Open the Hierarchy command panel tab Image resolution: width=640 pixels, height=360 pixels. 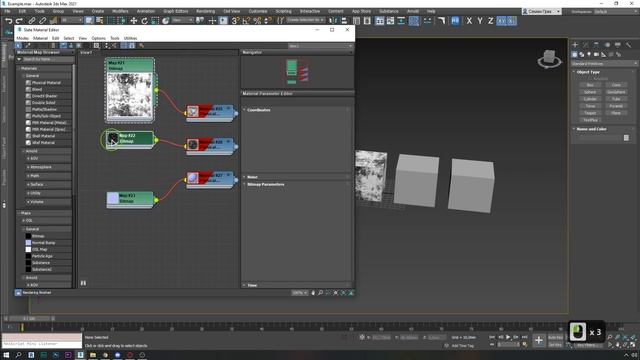click(x=596, y=44)
